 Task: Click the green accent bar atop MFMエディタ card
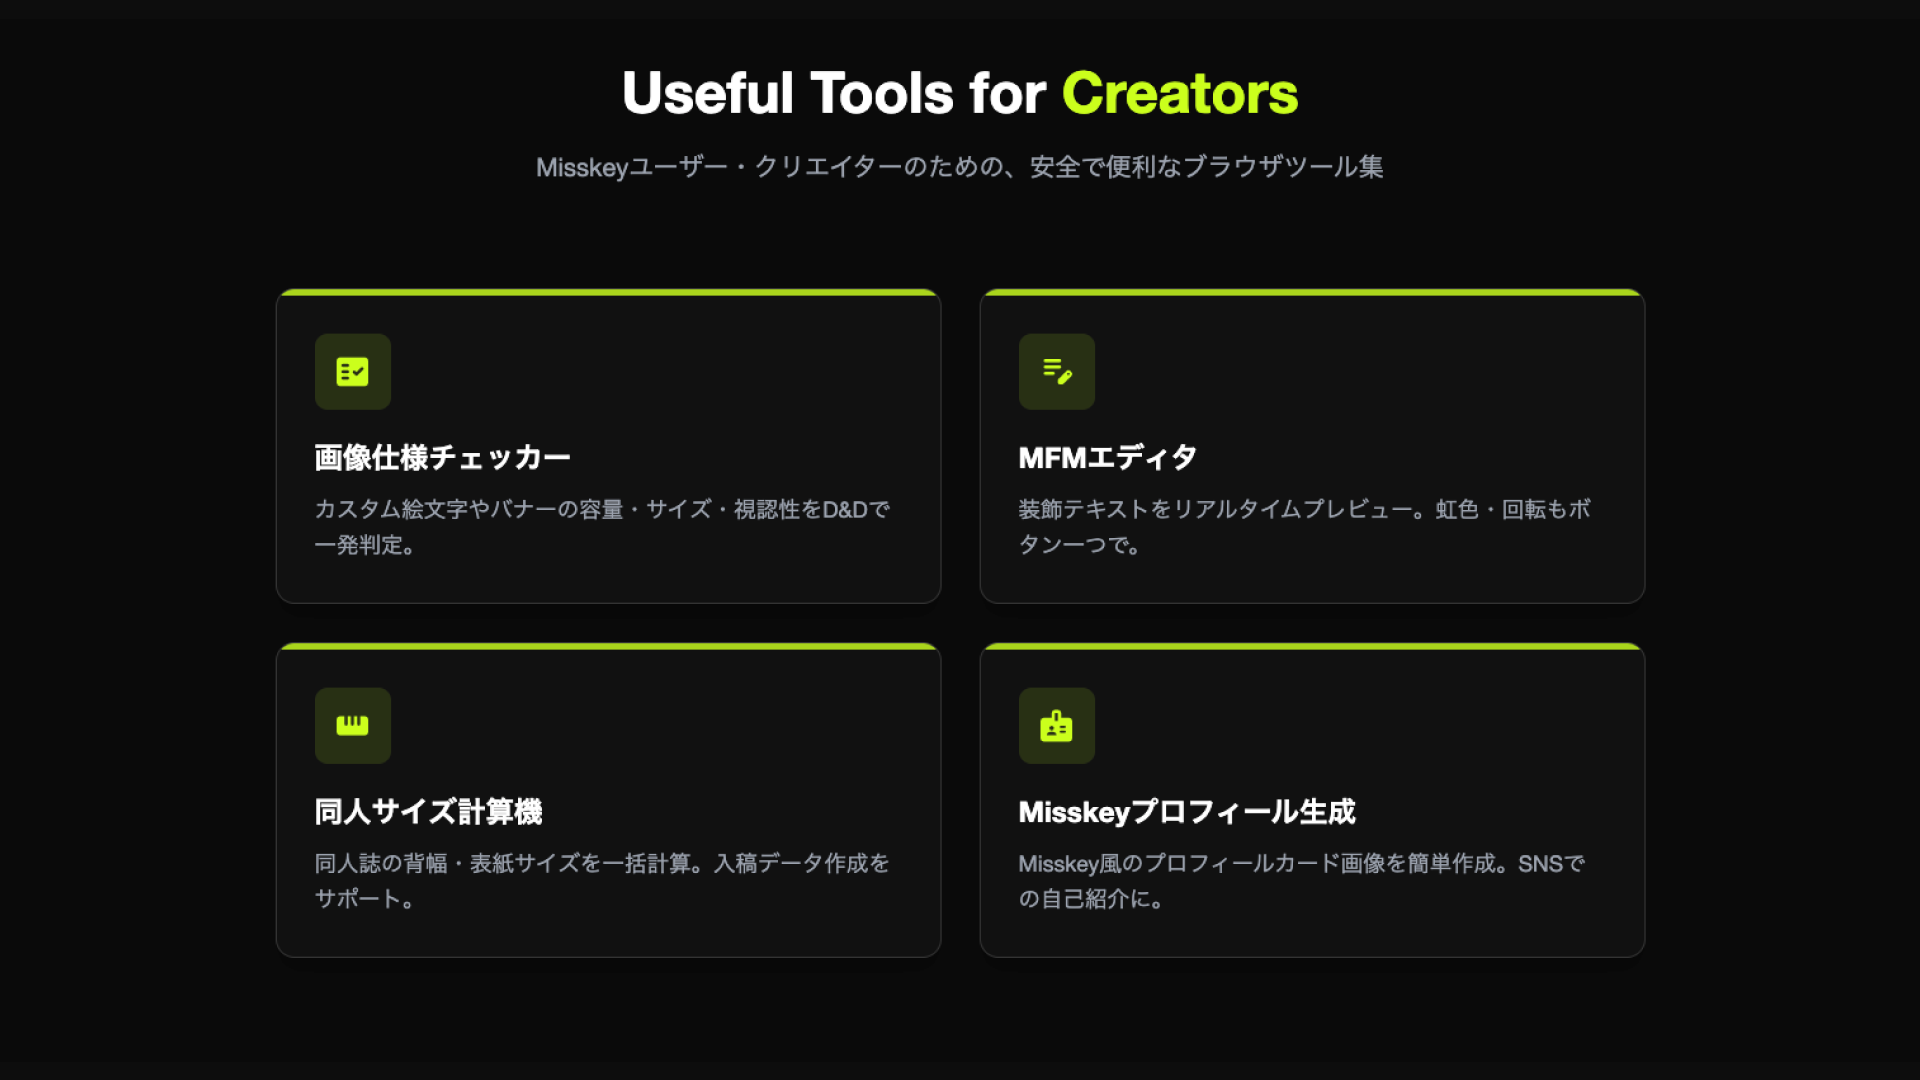[x=1312, y=293]
